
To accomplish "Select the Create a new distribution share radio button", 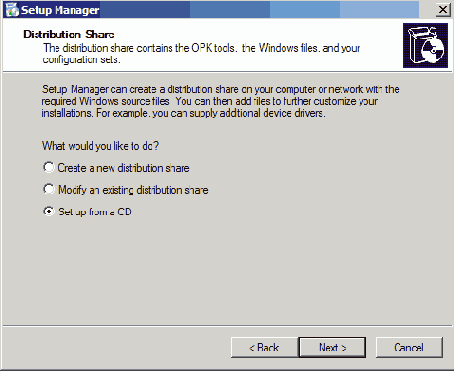I will pyautogui.click(x=49, y=167).
